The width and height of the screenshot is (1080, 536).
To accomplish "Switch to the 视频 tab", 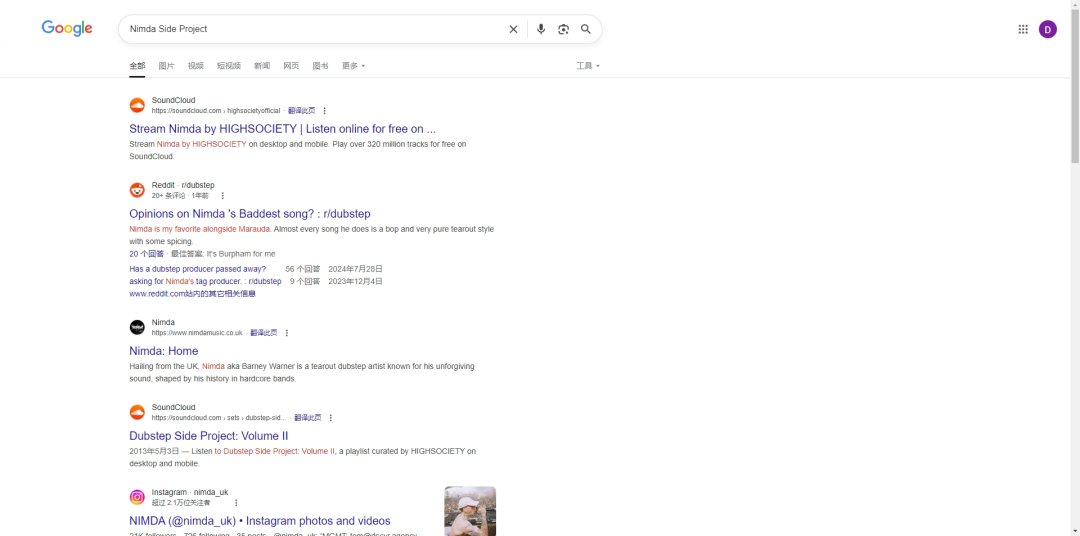I will coord(196,66).
